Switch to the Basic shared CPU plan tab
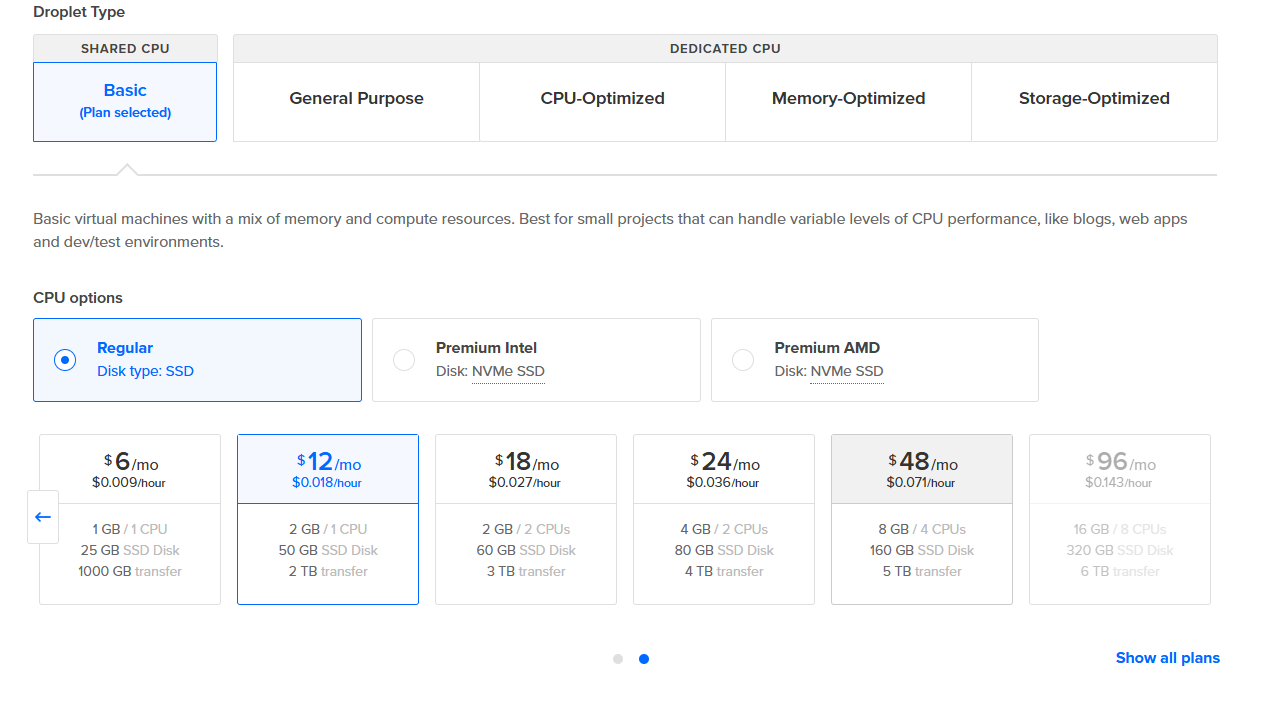This screenshot has height=705, width=1287. [125, 101]
